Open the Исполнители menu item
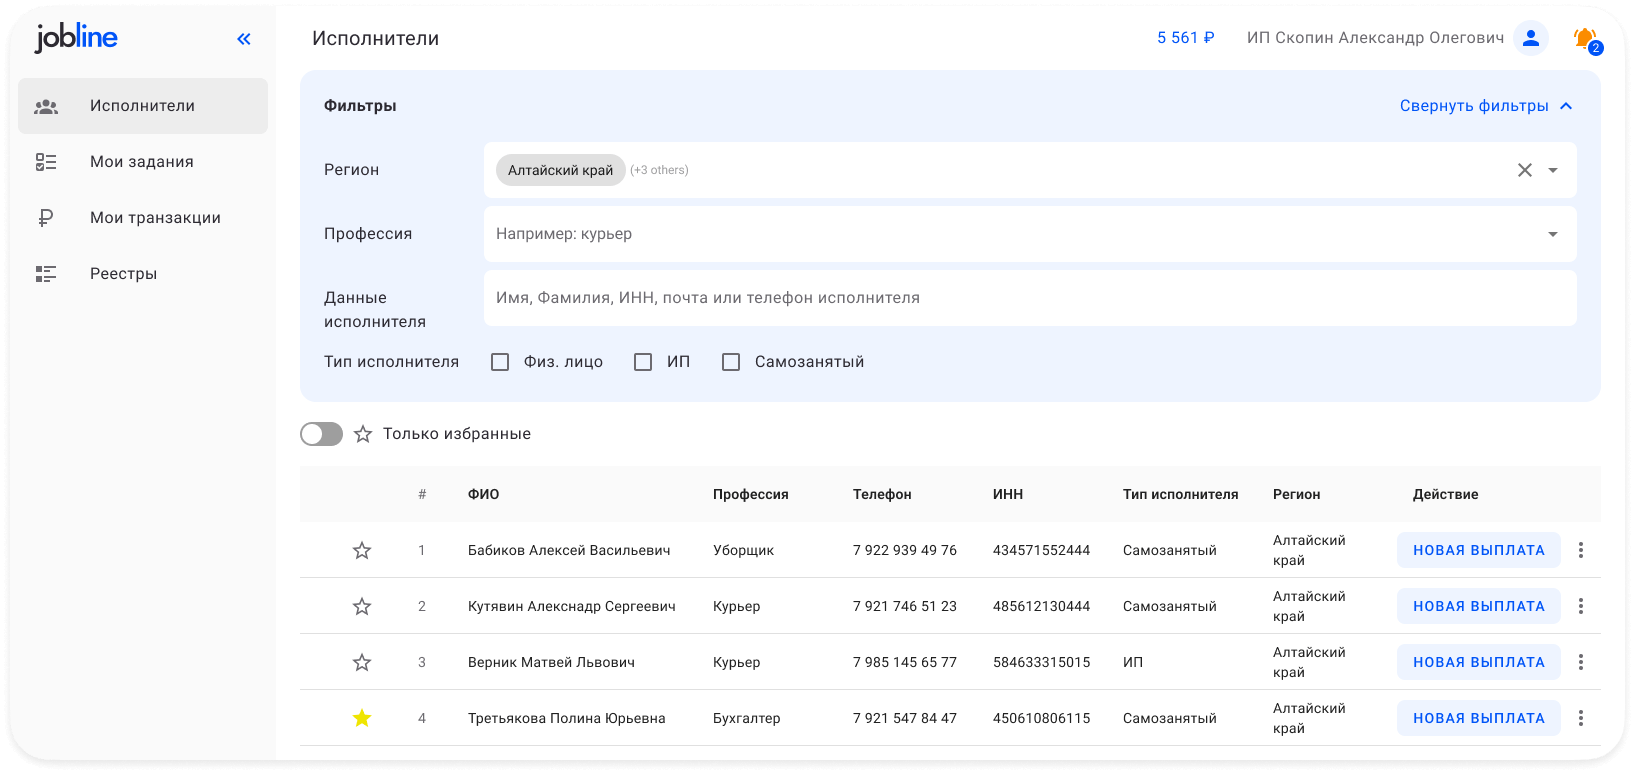Image resolution: width=1635 pixels, height=774 pixels. click(x=143, y=106)
